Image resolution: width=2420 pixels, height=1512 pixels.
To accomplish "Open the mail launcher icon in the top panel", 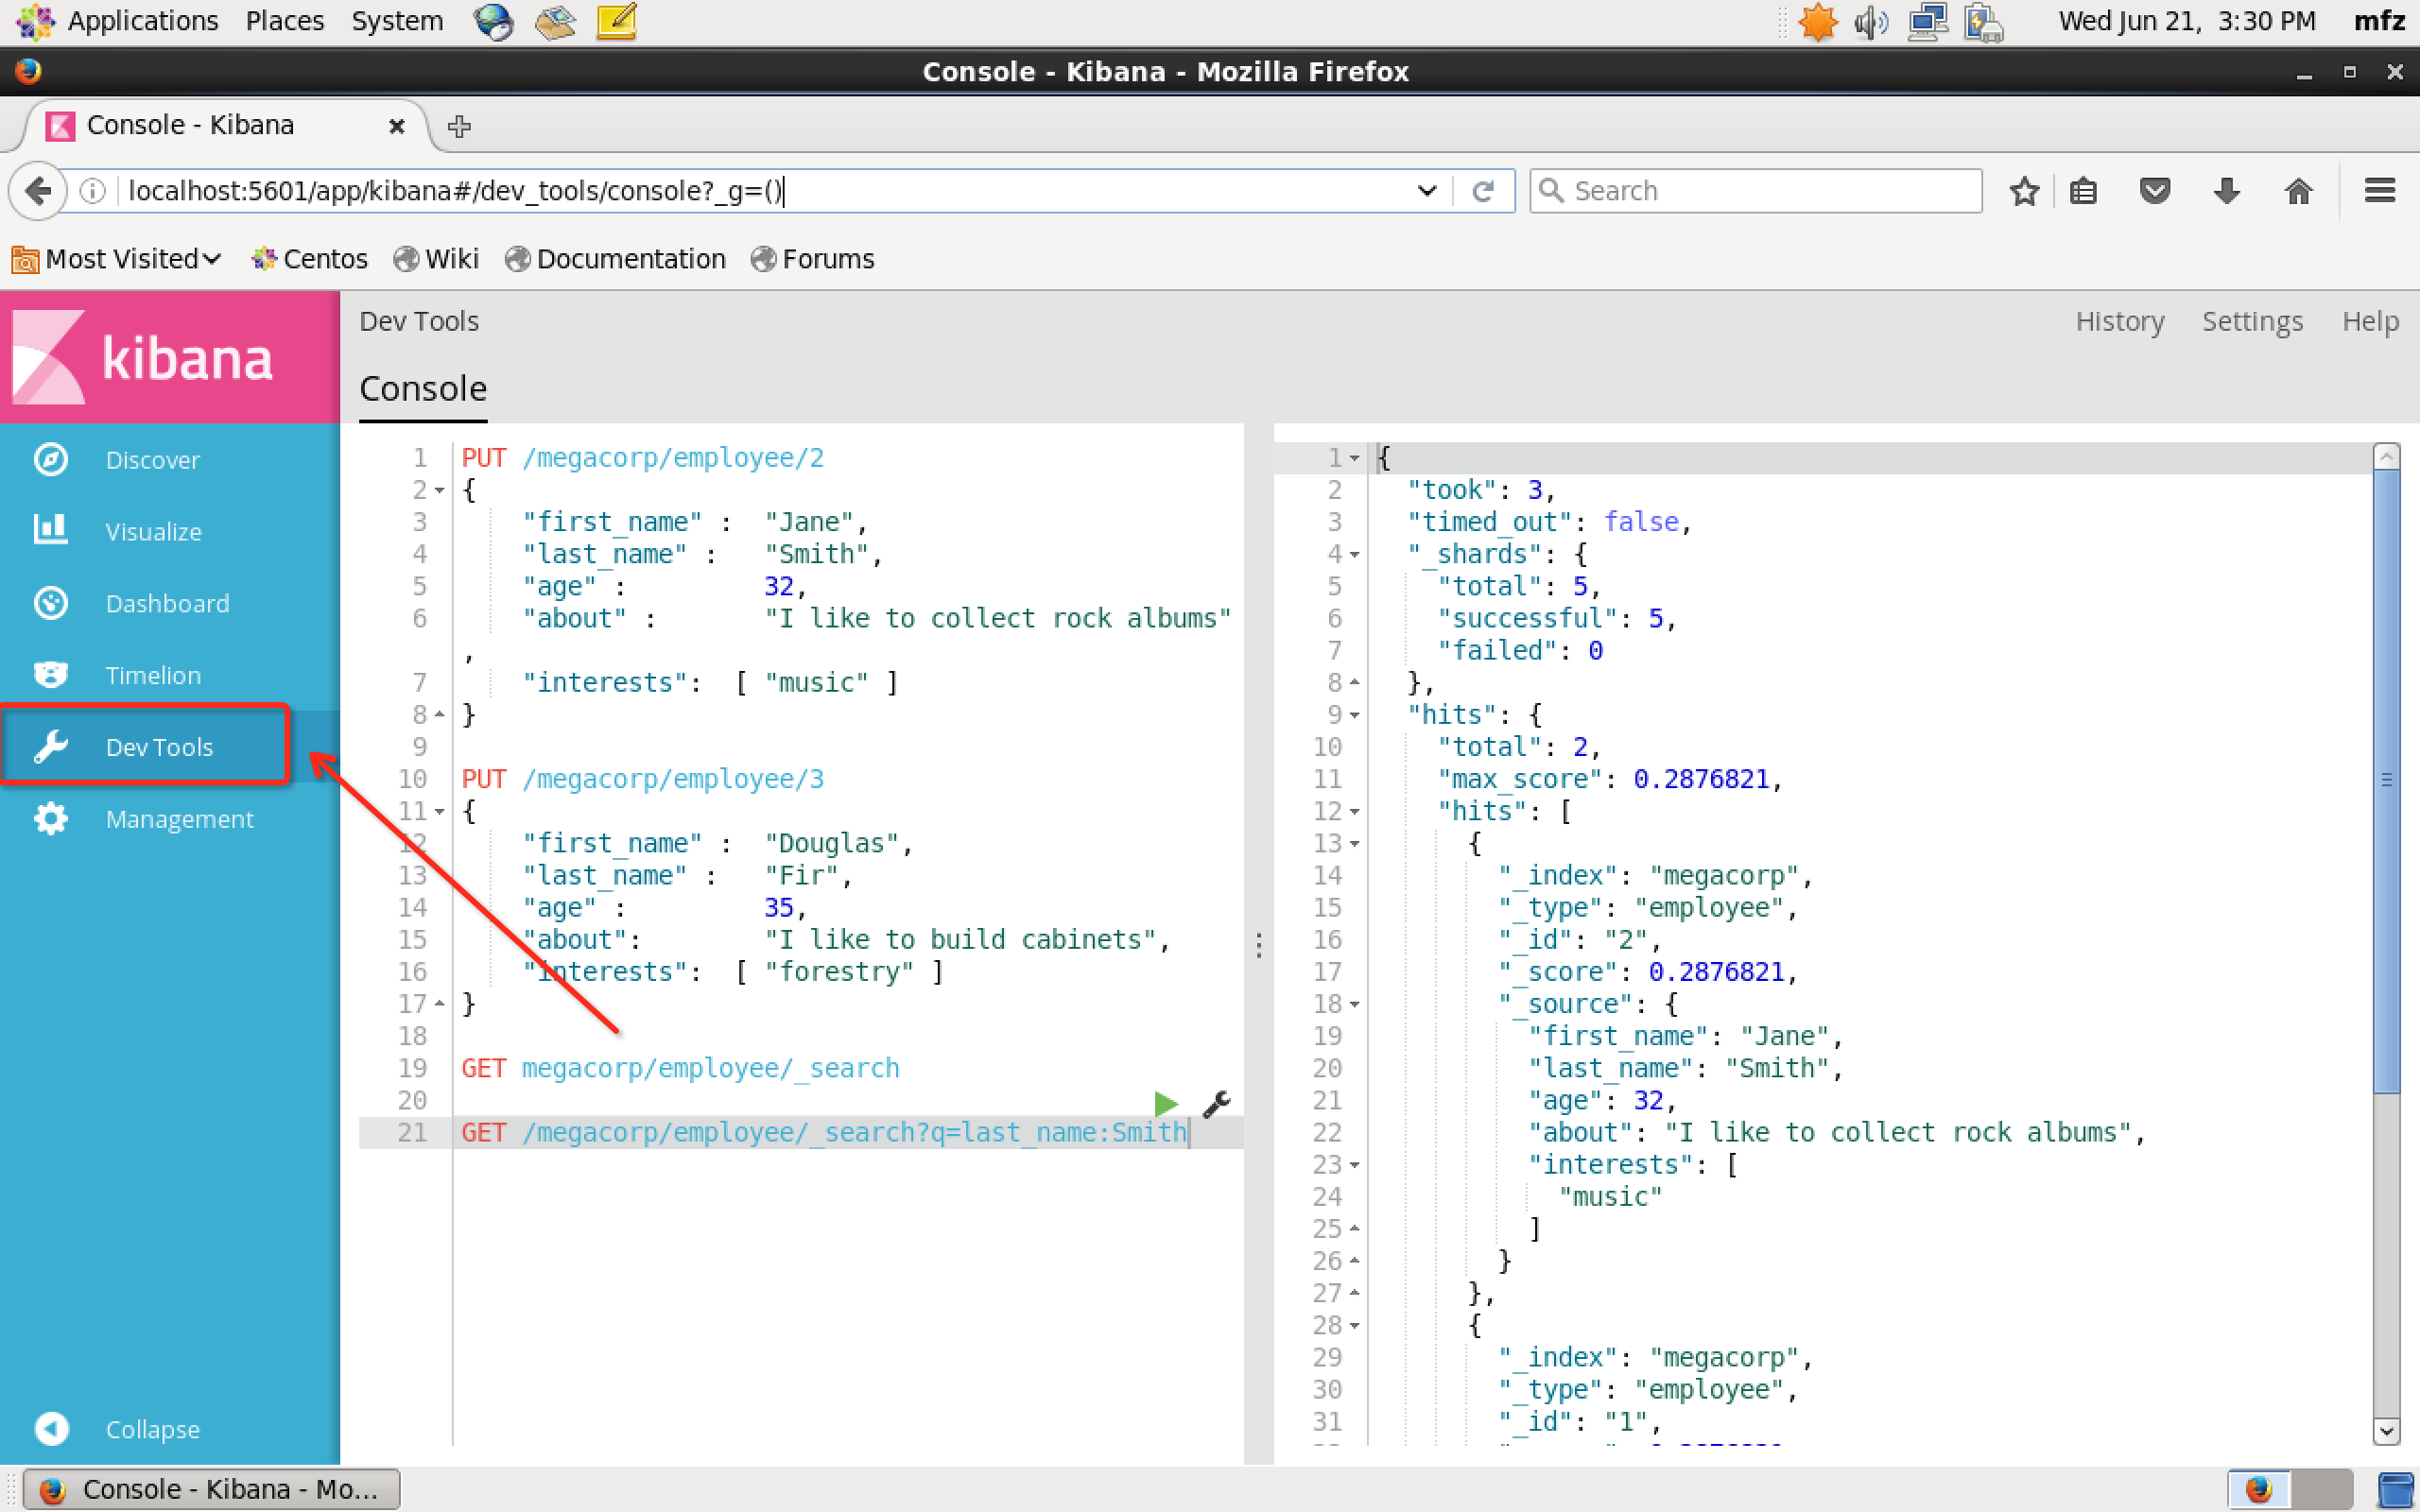I will click(555, 21).
